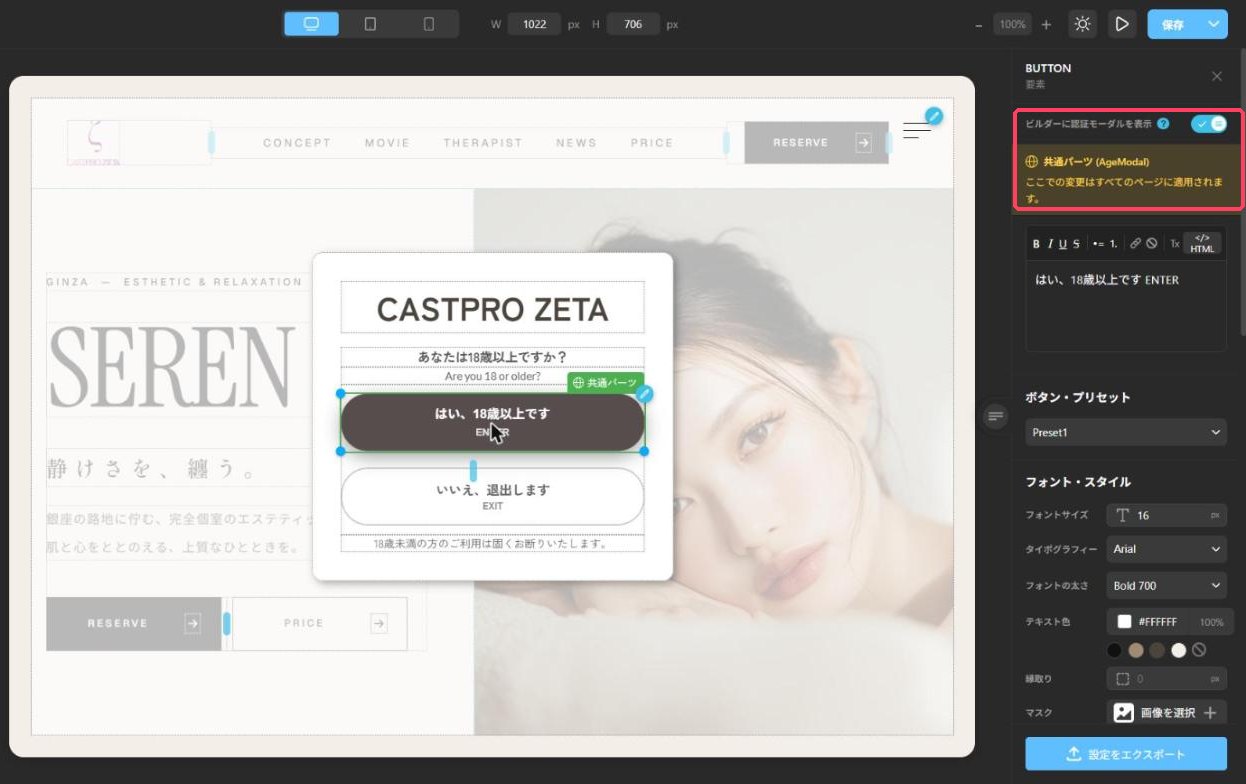
Task: Open the #FFFFFF text color swatch
Action: pyautogui.click(x=1124, y=622)
